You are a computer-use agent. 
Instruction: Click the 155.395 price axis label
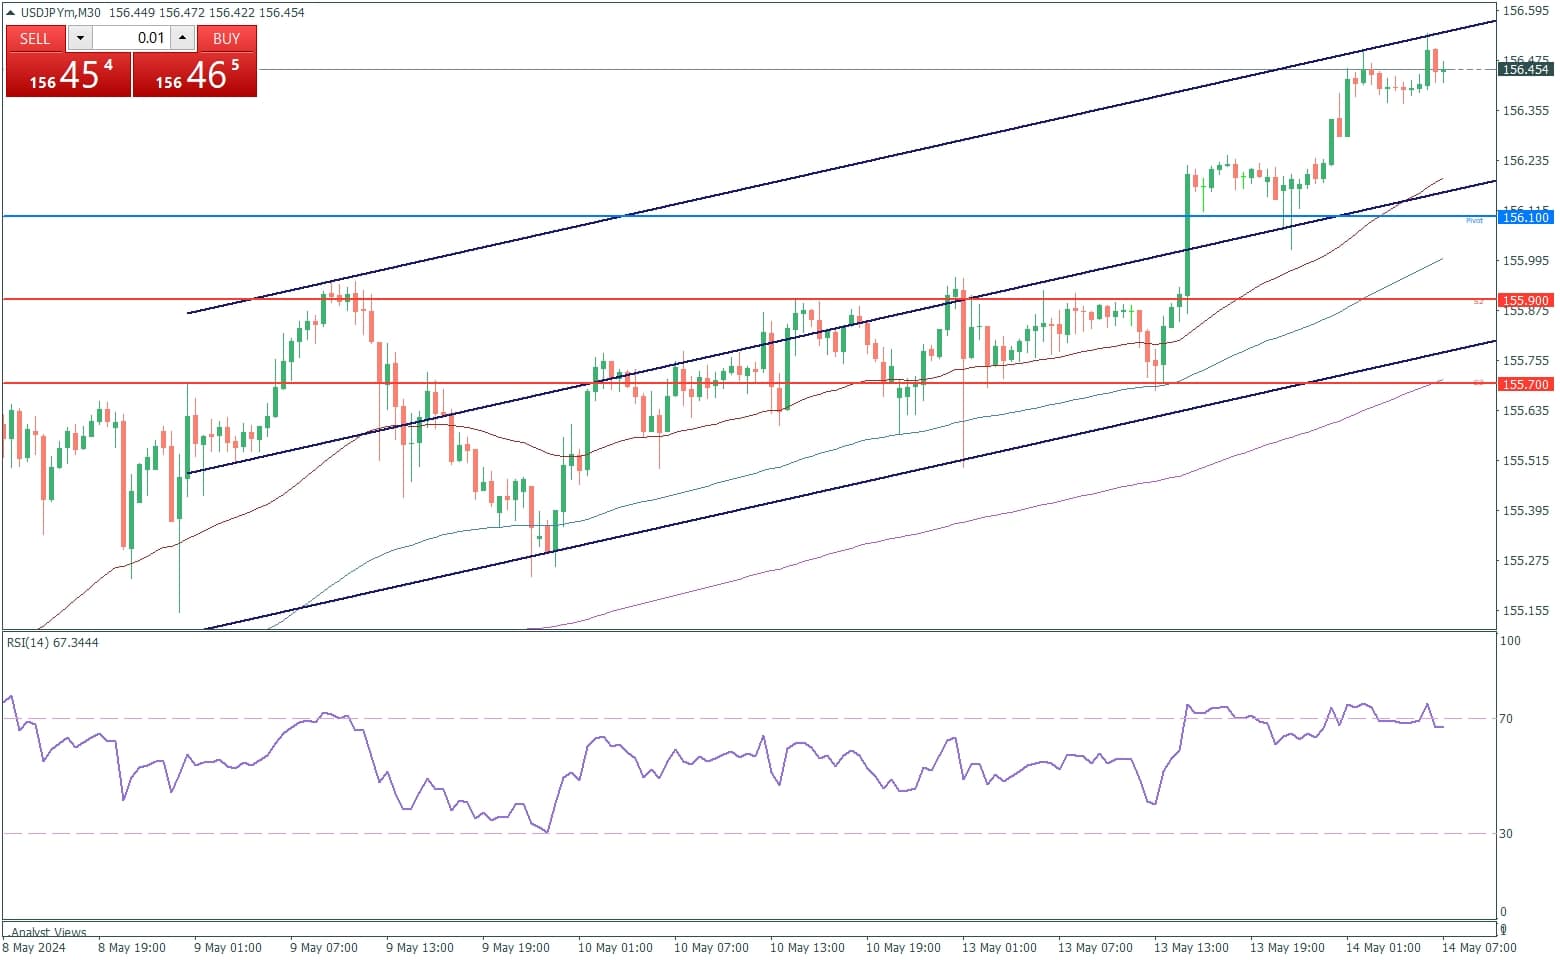(x=1526, y=511)
